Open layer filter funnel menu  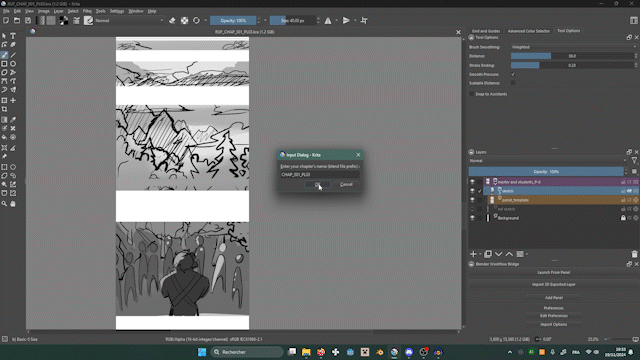(634, 161)
